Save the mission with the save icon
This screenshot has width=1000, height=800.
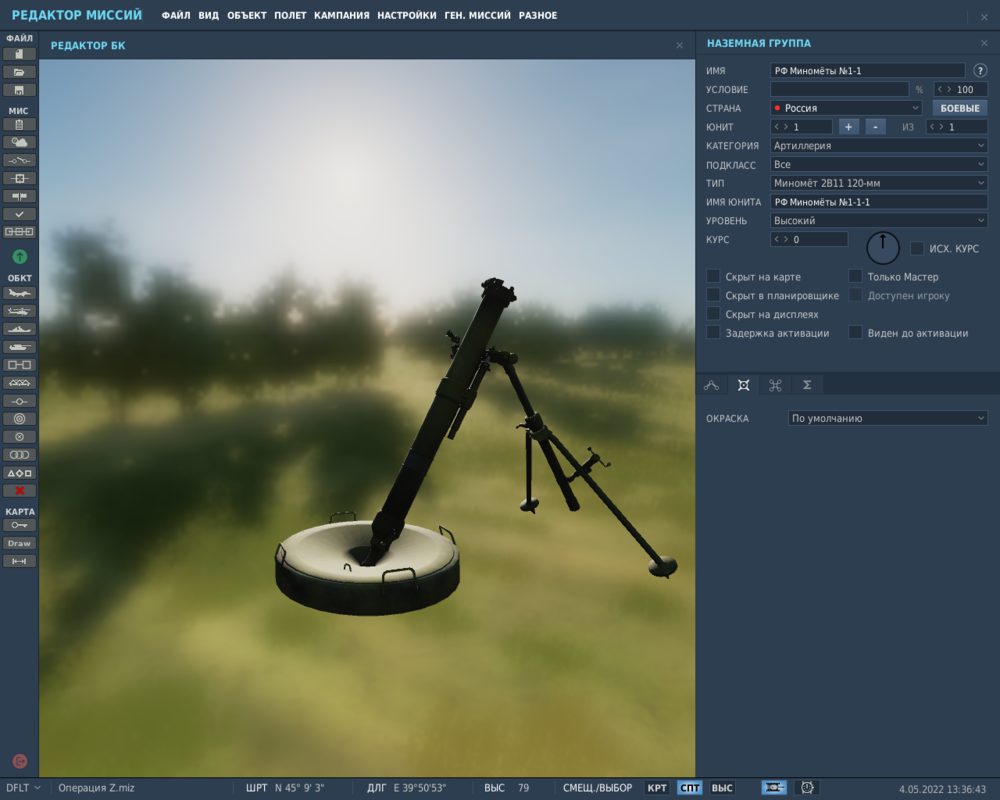click(x=21, y=90)
